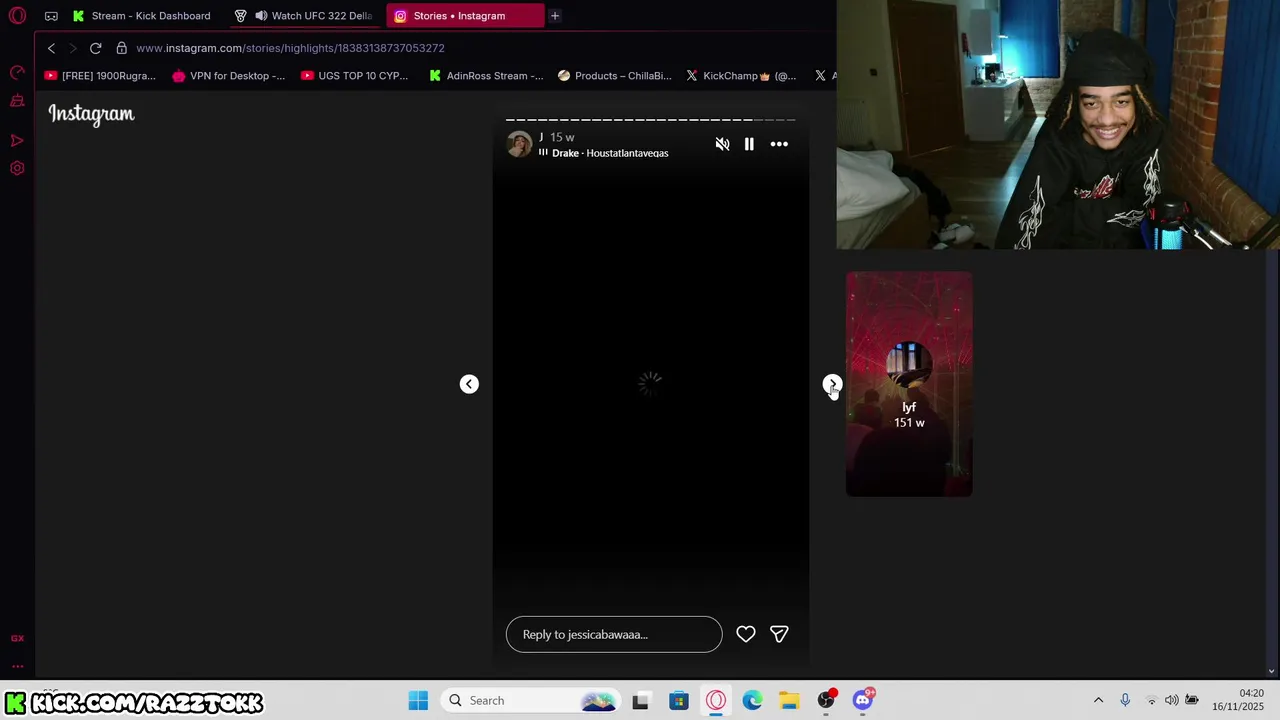Like the story with the heart icon

746,634
